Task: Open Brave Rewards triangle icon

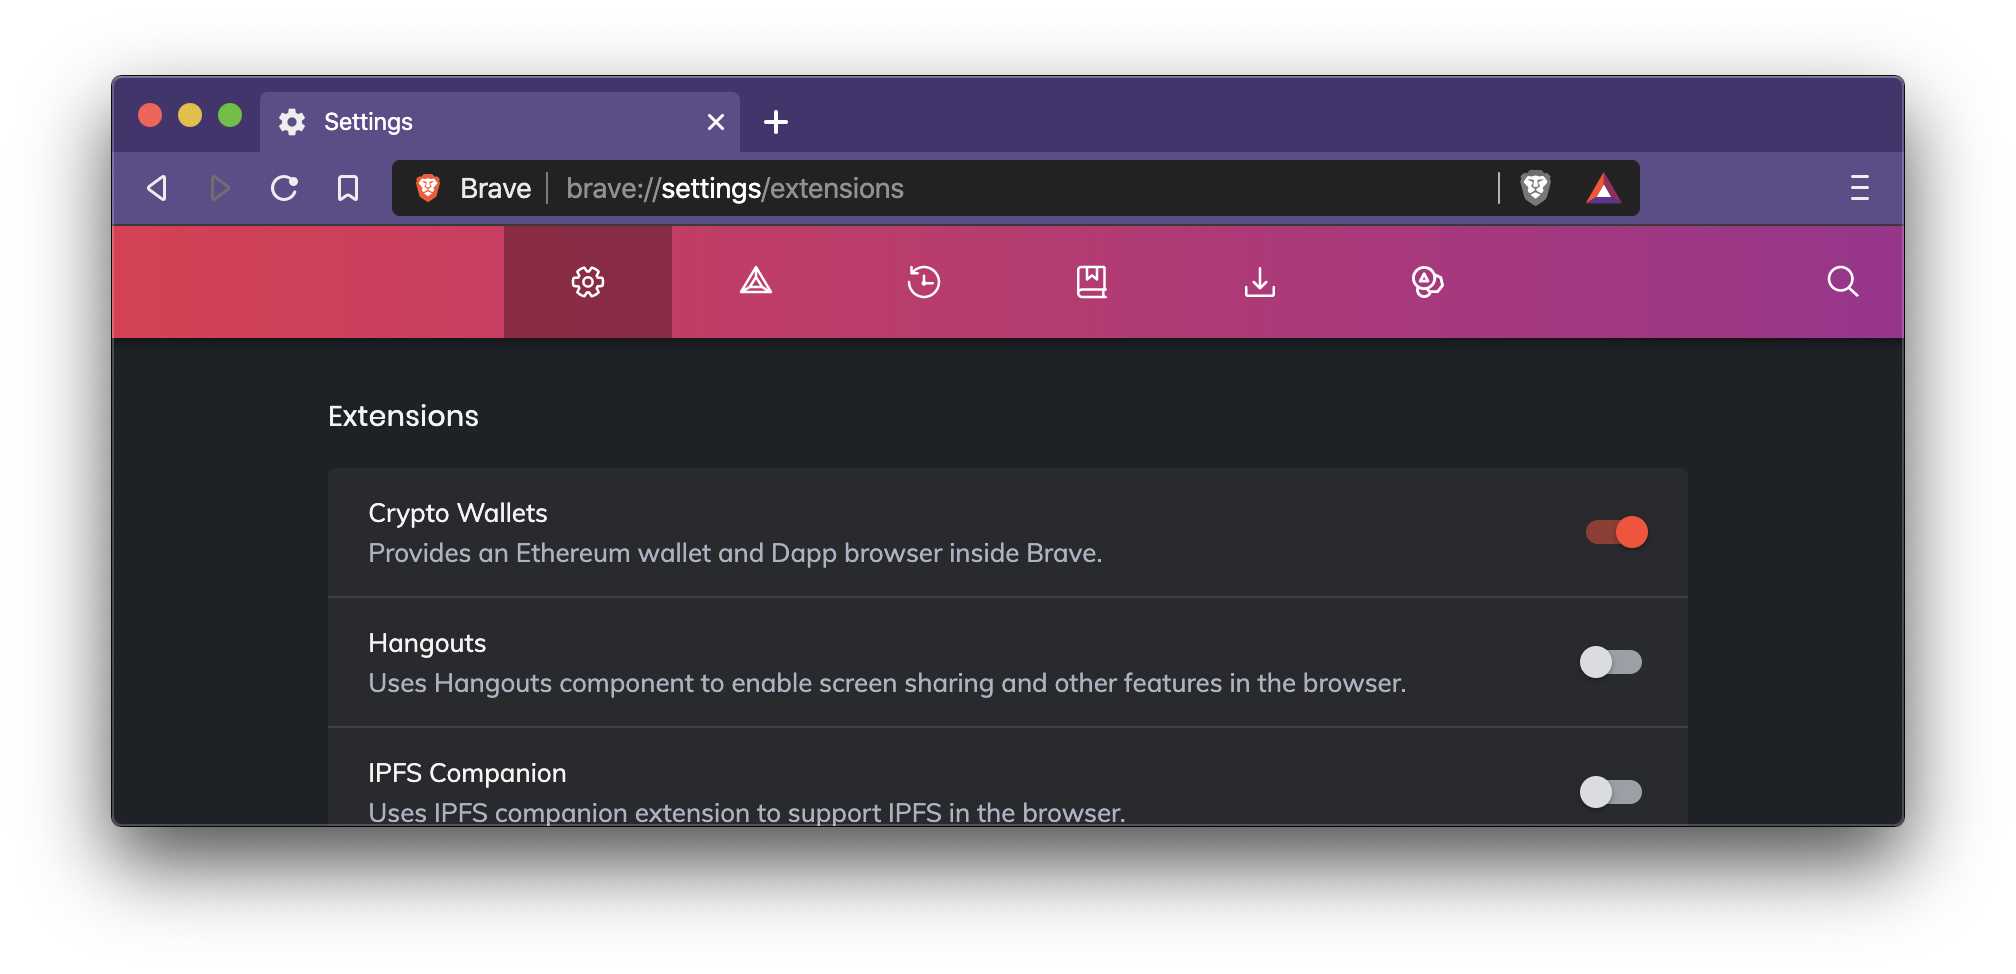Action: 1603,188
